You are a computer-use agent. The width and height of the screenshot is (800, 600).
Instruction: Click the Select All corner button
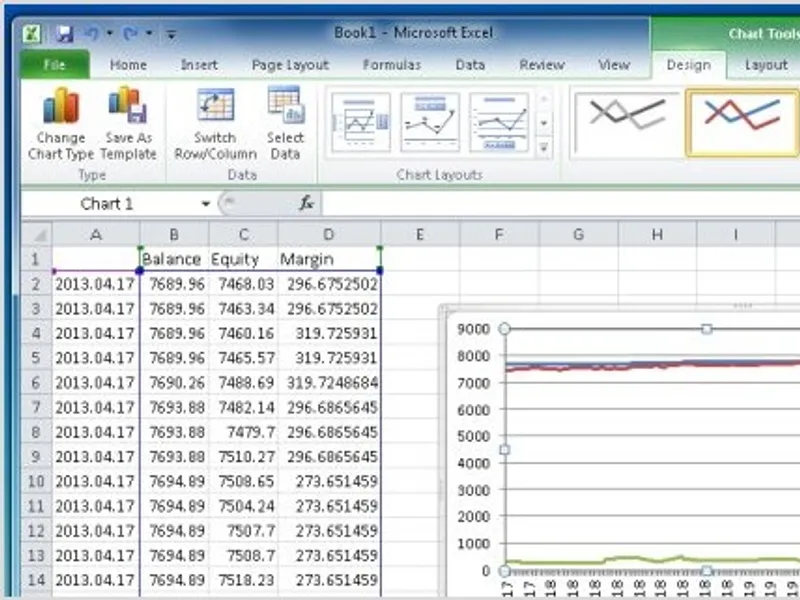point(36,234)
